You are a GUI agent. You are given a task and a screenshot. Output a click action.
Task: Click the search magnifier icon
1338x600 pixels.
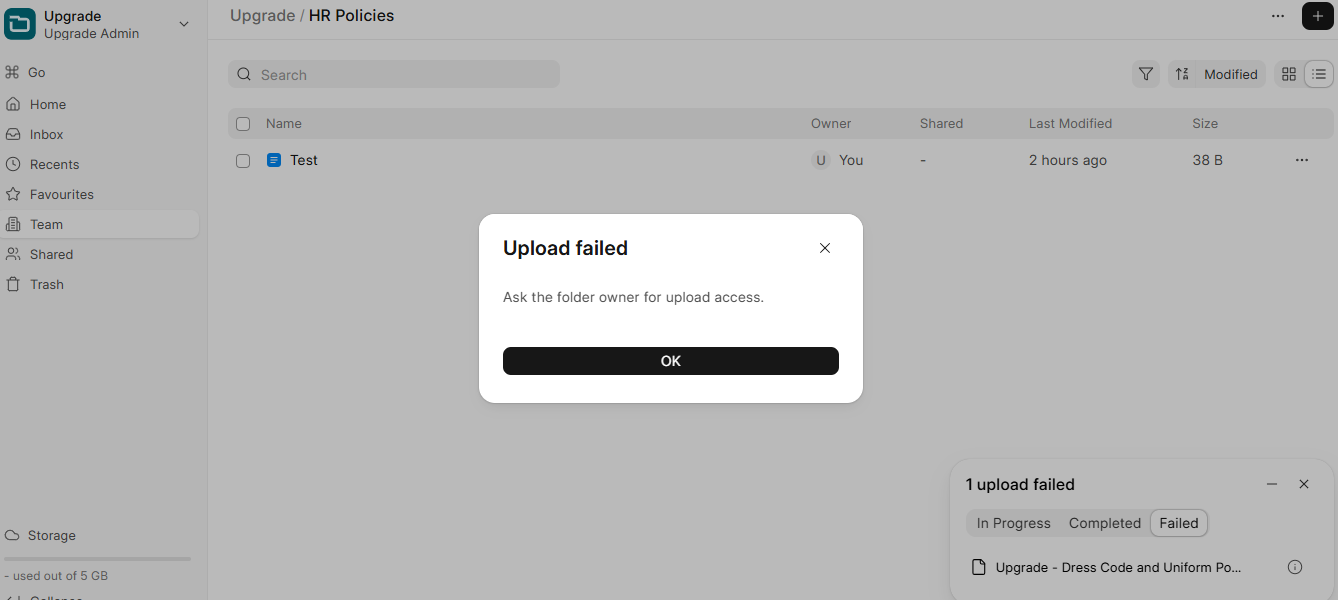[244, 74]
